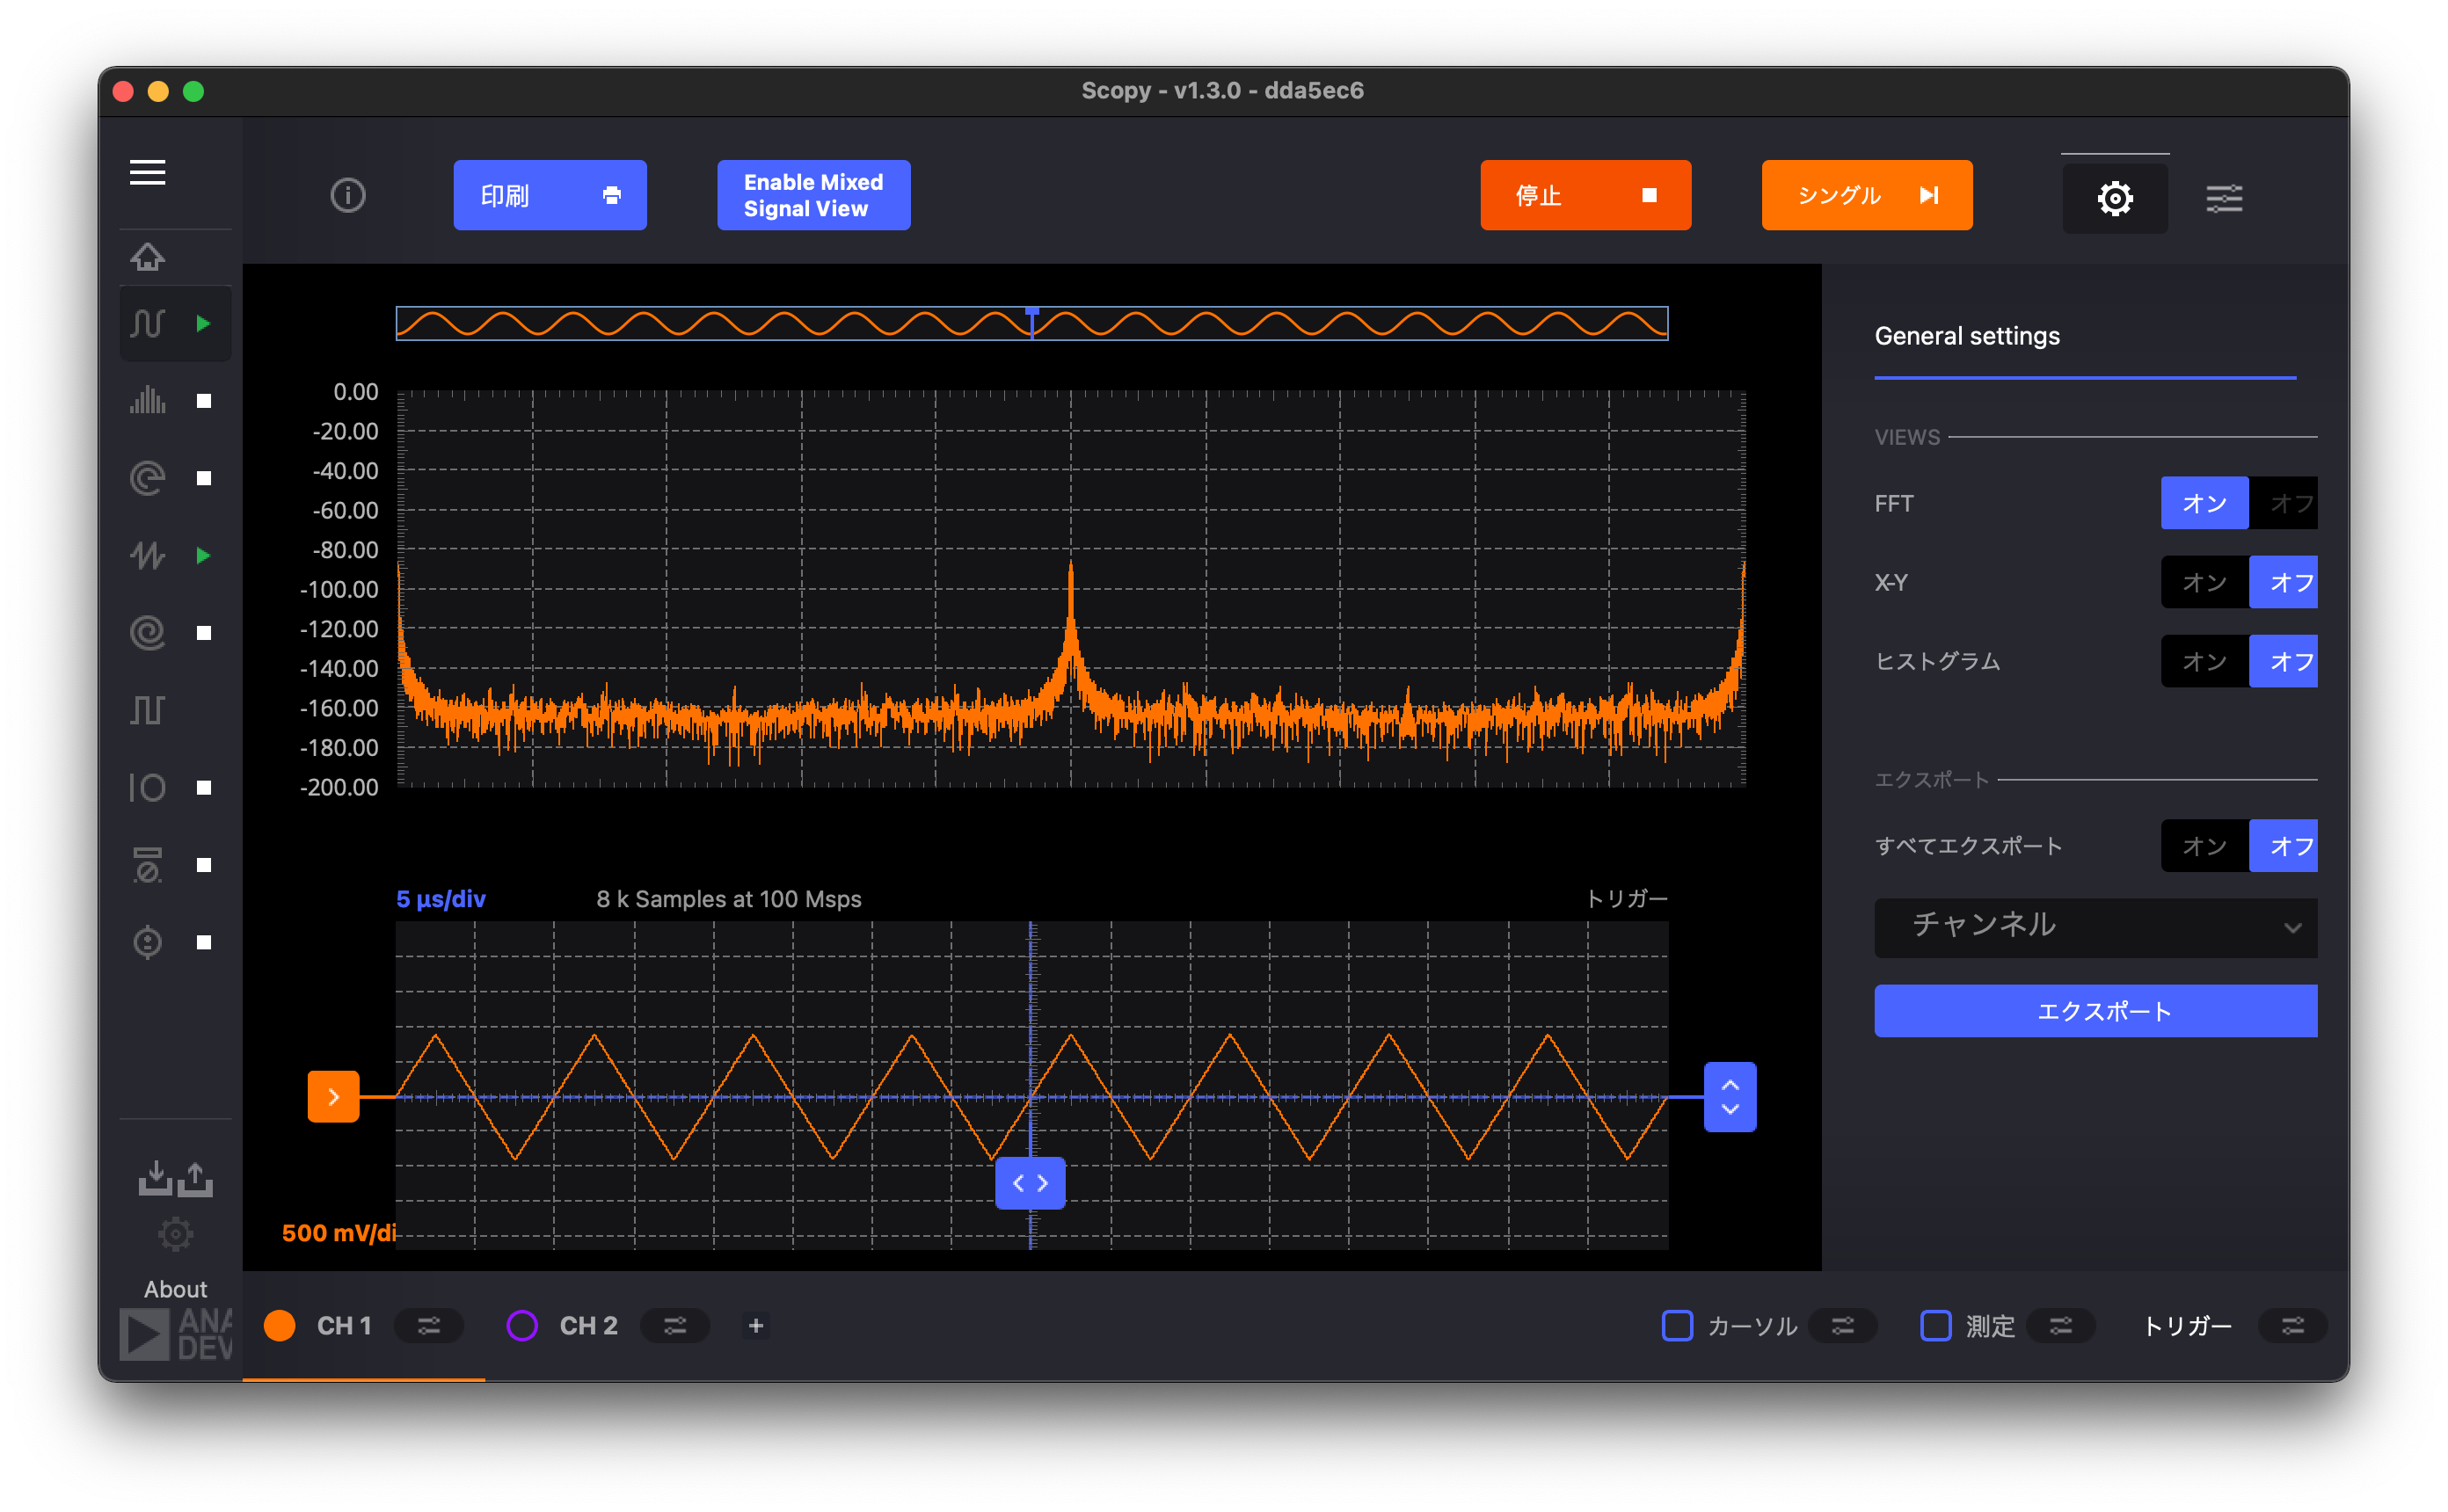
Task: Open CH 1 settings slider icon
Action: tap(429, 1325)
